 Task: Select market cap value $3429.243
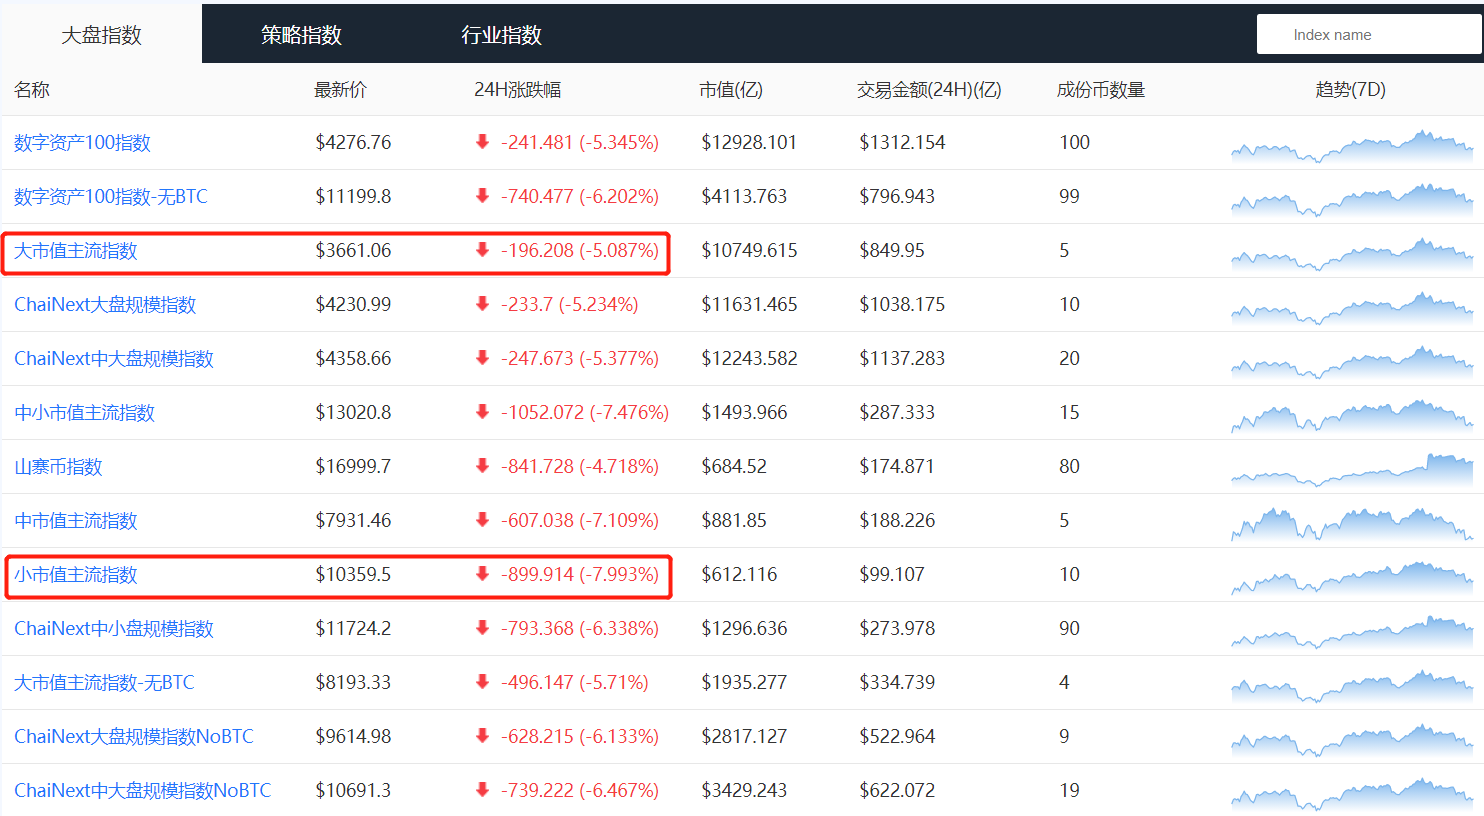coord(744,791)
